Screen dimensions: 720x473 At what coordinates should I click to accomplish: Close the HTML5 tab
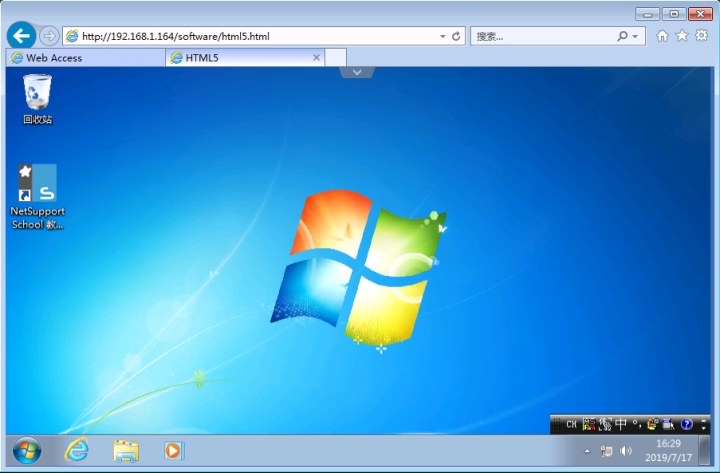316,57
